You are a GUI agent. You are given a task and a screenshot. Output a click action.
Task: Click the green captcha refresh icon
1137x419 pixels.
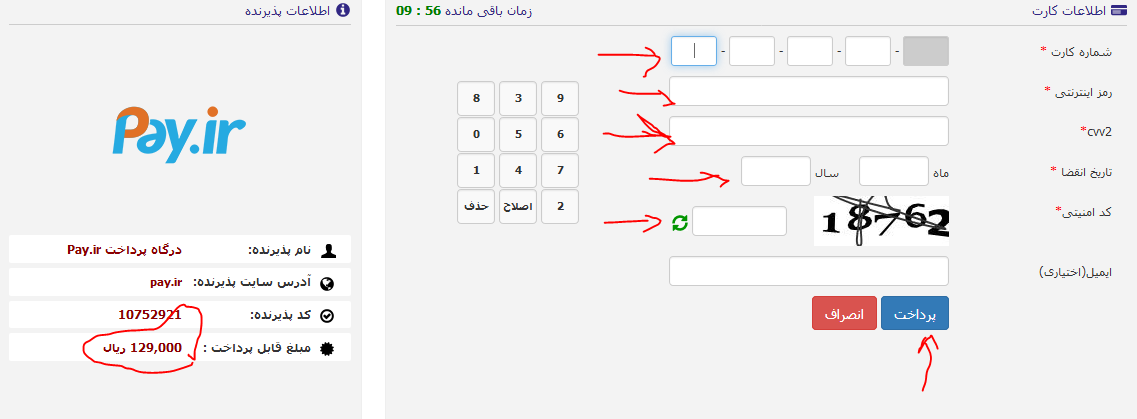(x=679, y=222)
